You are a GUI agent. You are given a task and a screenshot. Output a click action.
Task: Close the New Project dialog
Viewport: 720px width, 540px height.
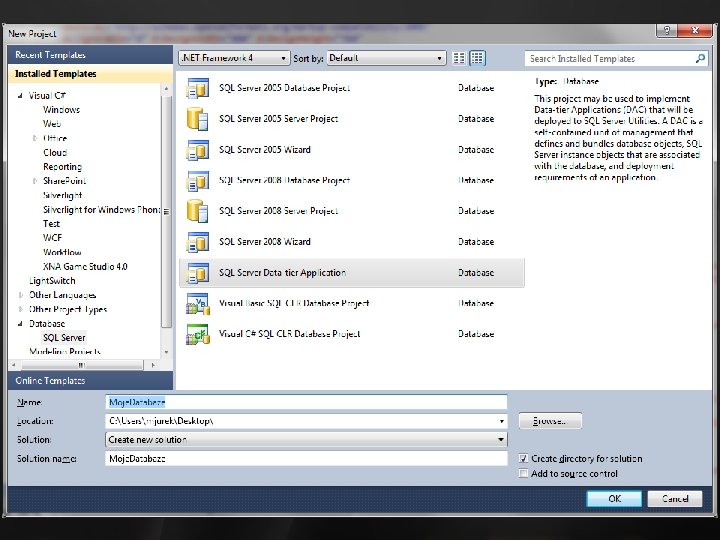695,31
